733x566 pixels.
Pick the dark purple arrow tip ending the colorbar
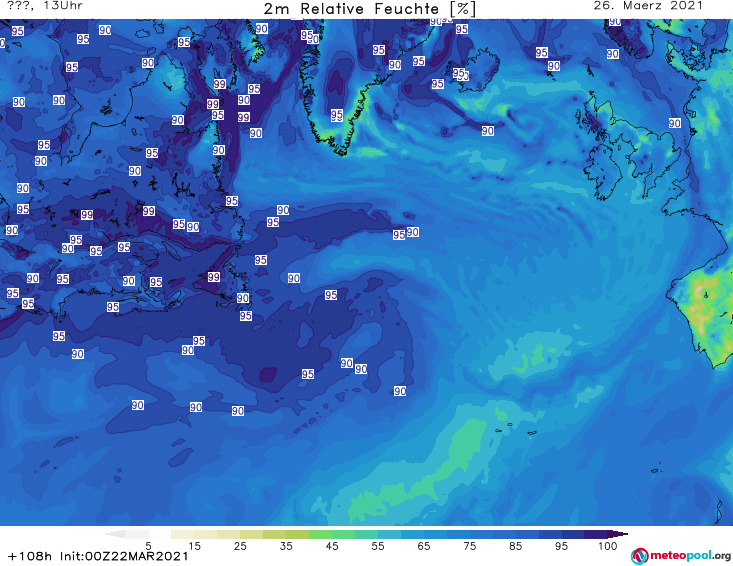click(618, 534)
